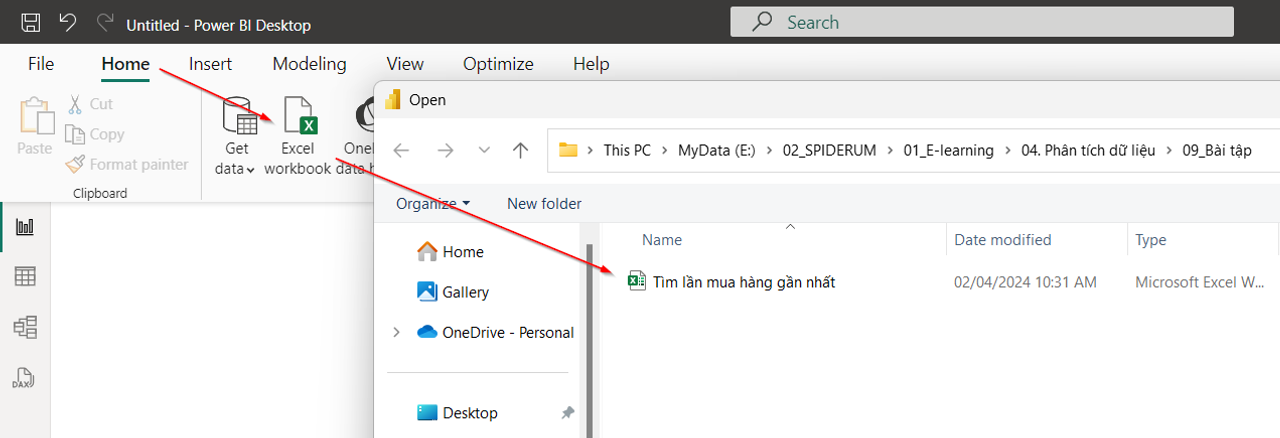Click the Power BI icon in Open dialog title

393,100
